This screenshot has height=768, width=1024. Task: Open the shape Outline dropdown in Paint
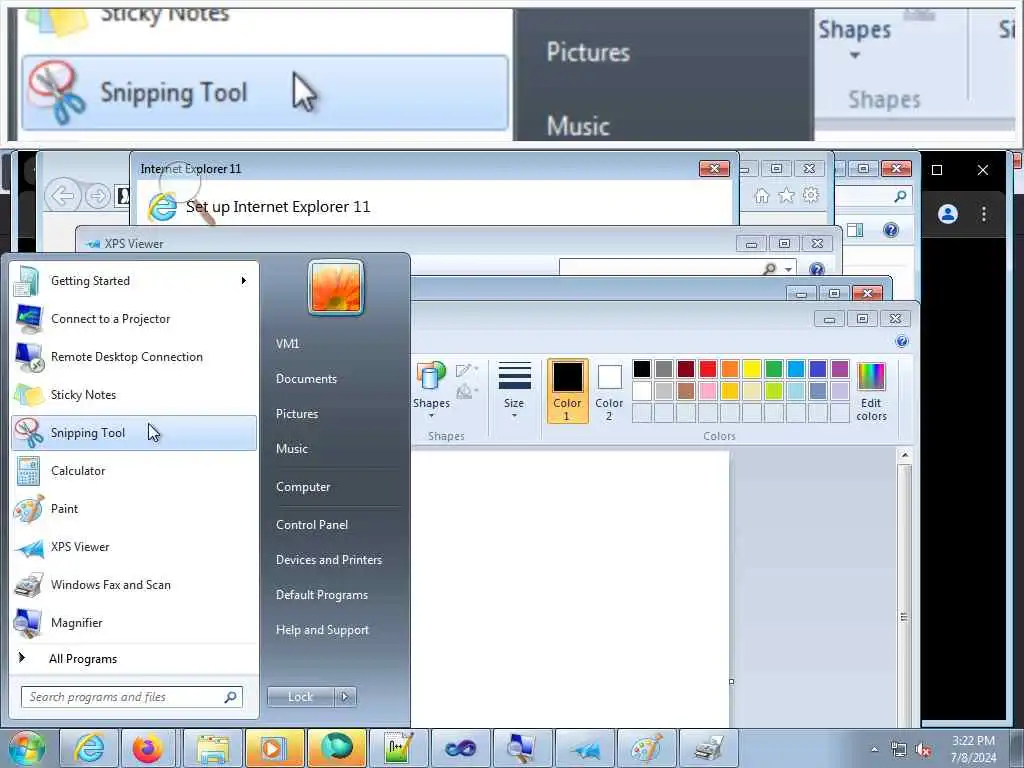467,370
